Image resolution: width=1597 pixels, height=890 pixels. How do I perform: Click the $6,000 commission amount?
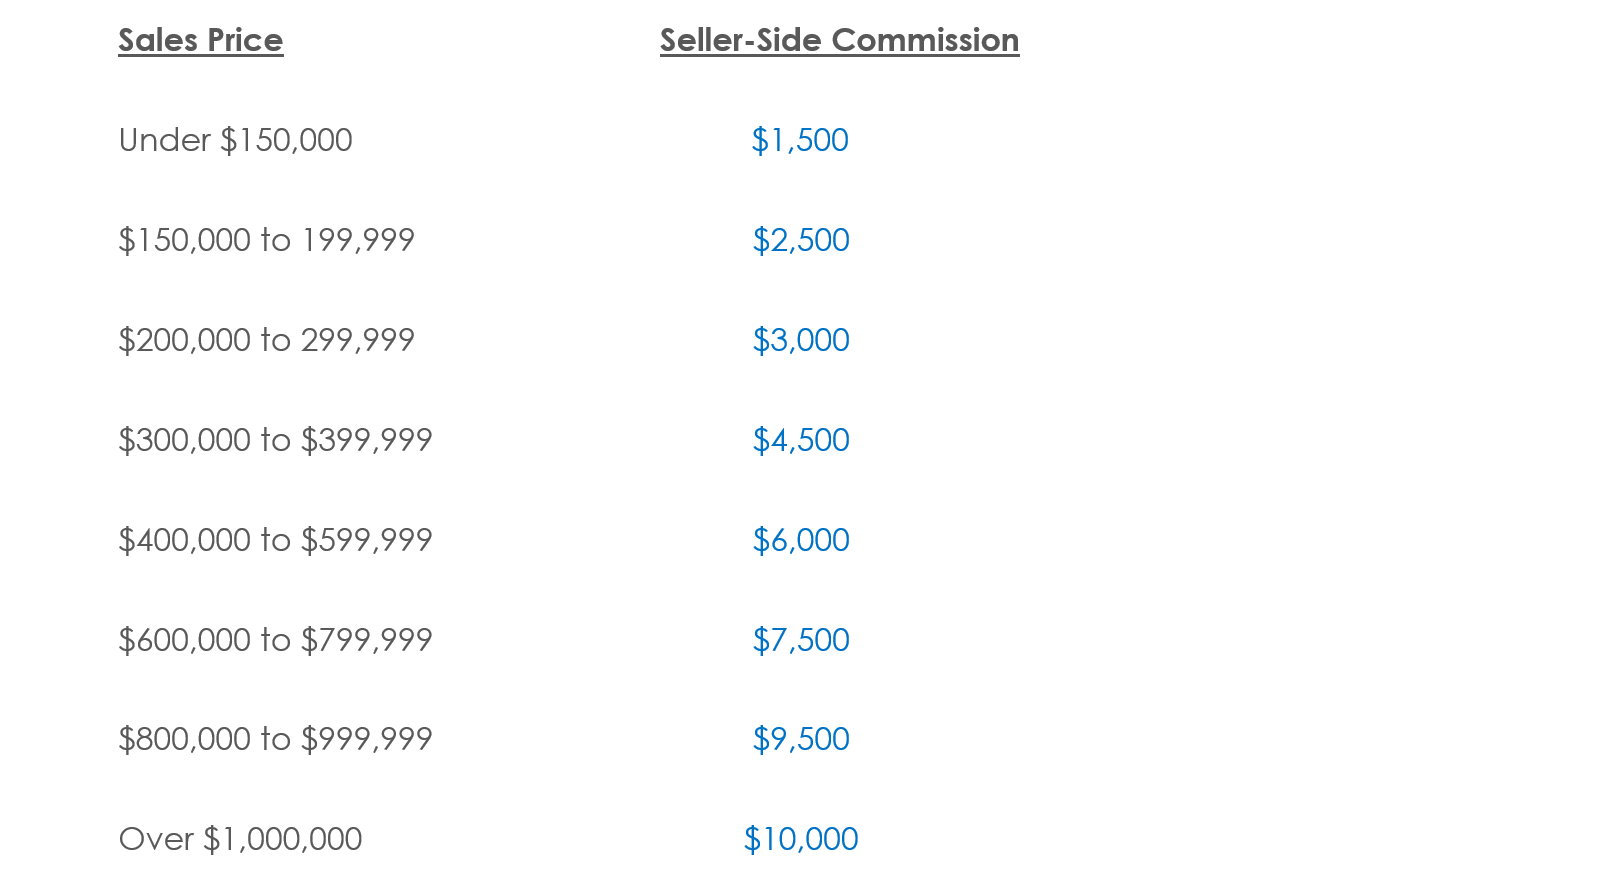click(x=801, y=540)
